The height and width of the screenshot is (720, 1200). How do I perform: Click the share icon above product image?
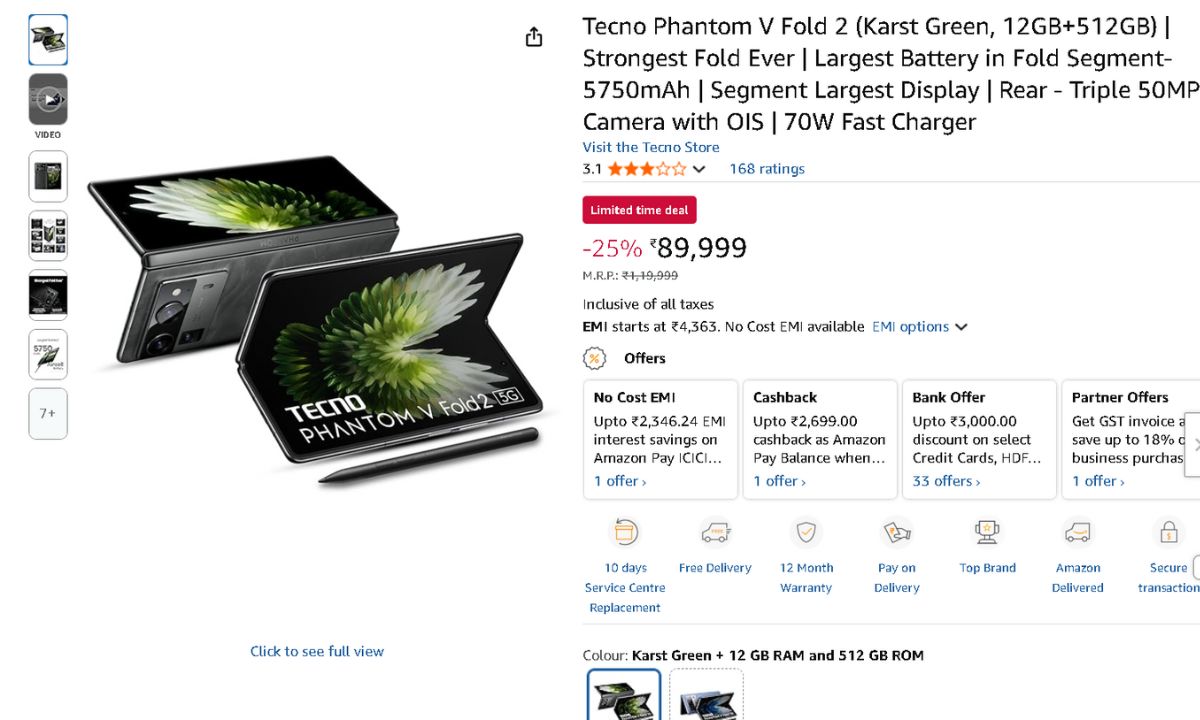(x=534, y=37)
